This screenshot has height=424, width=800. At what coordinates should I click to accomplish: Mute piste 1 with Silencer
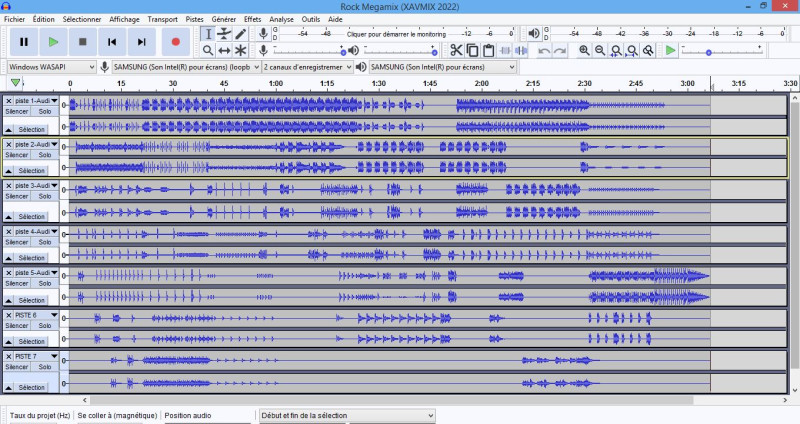point(17,111)
